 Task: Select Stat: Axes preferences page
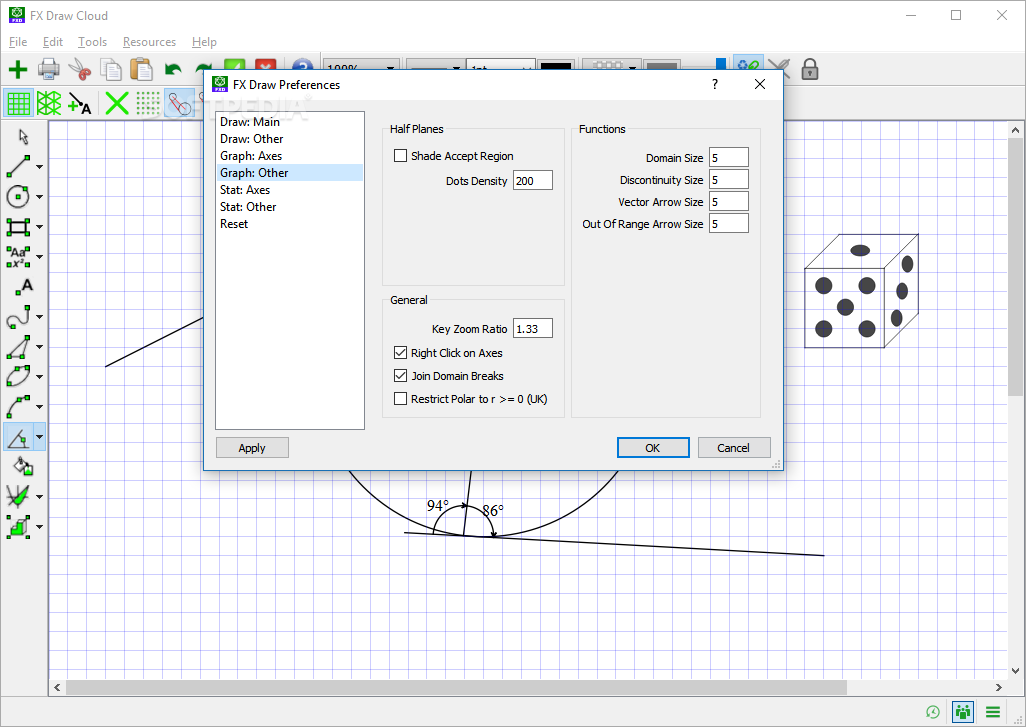(290, 190)
